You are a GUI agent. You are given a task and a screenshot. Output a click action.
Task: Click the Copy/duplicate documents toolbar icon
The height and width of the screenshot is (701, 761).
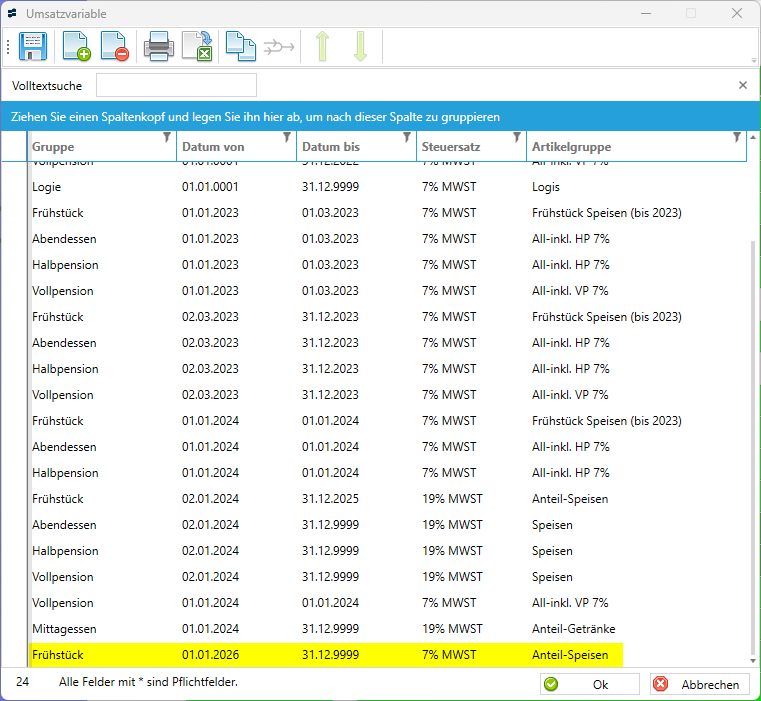click(x=240, y=47)
